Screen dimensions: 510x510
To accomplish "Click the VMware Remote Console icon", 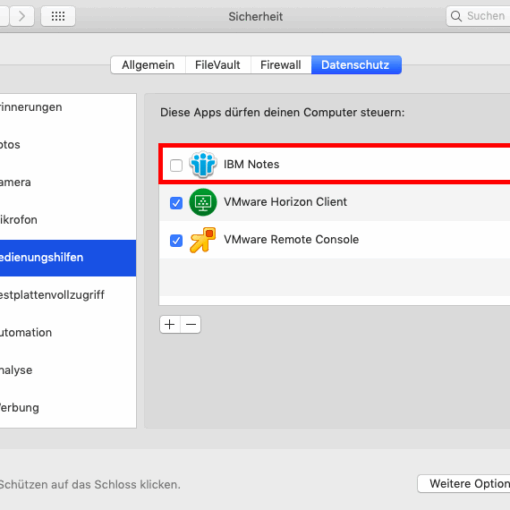I will (x=203, y=240).
